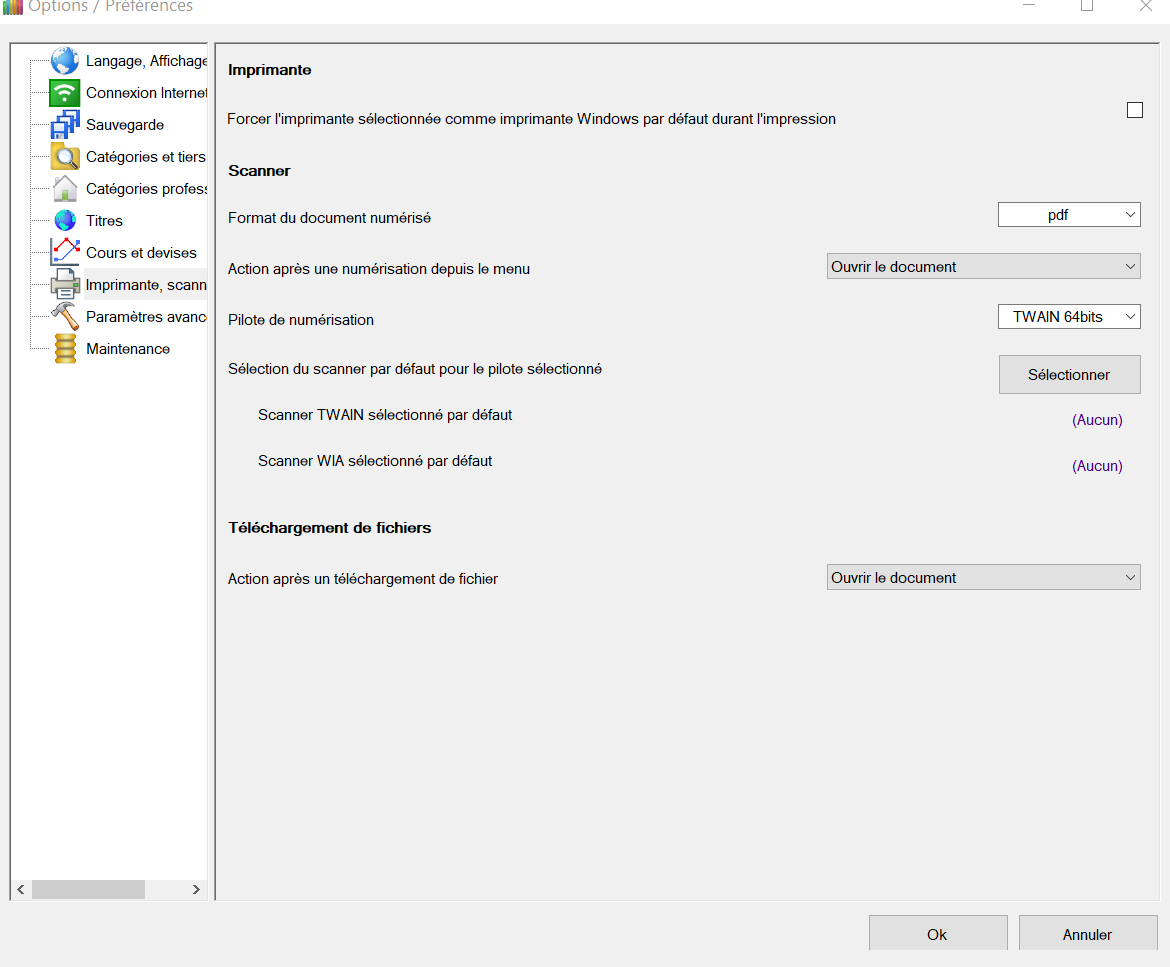Open the Maintenance section label
1170x967 pixels.
(128, 349)
